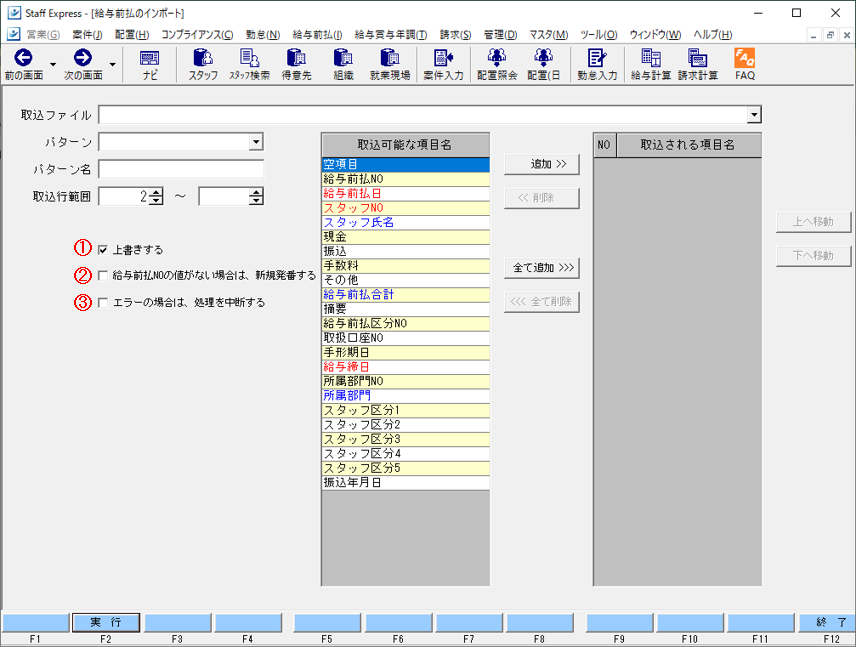Enable エラーの場合は、処理を中断する checkbox
Viewport: 856px width, 647px height.
point(103,302)
